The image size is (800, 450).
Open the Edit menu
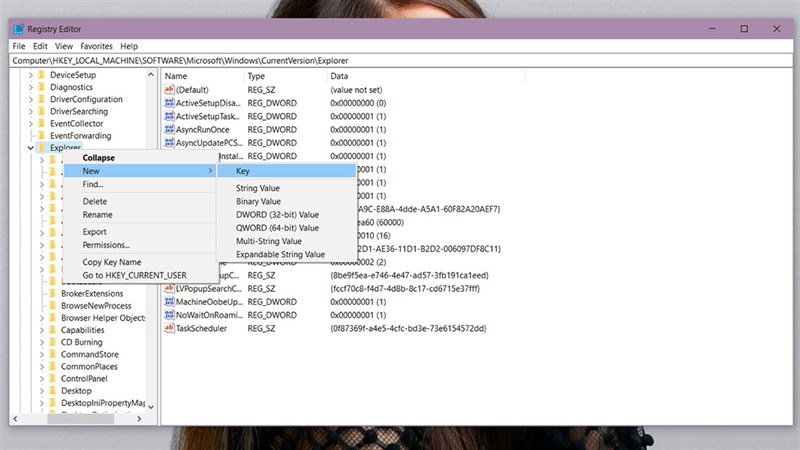tap(40, 46)
